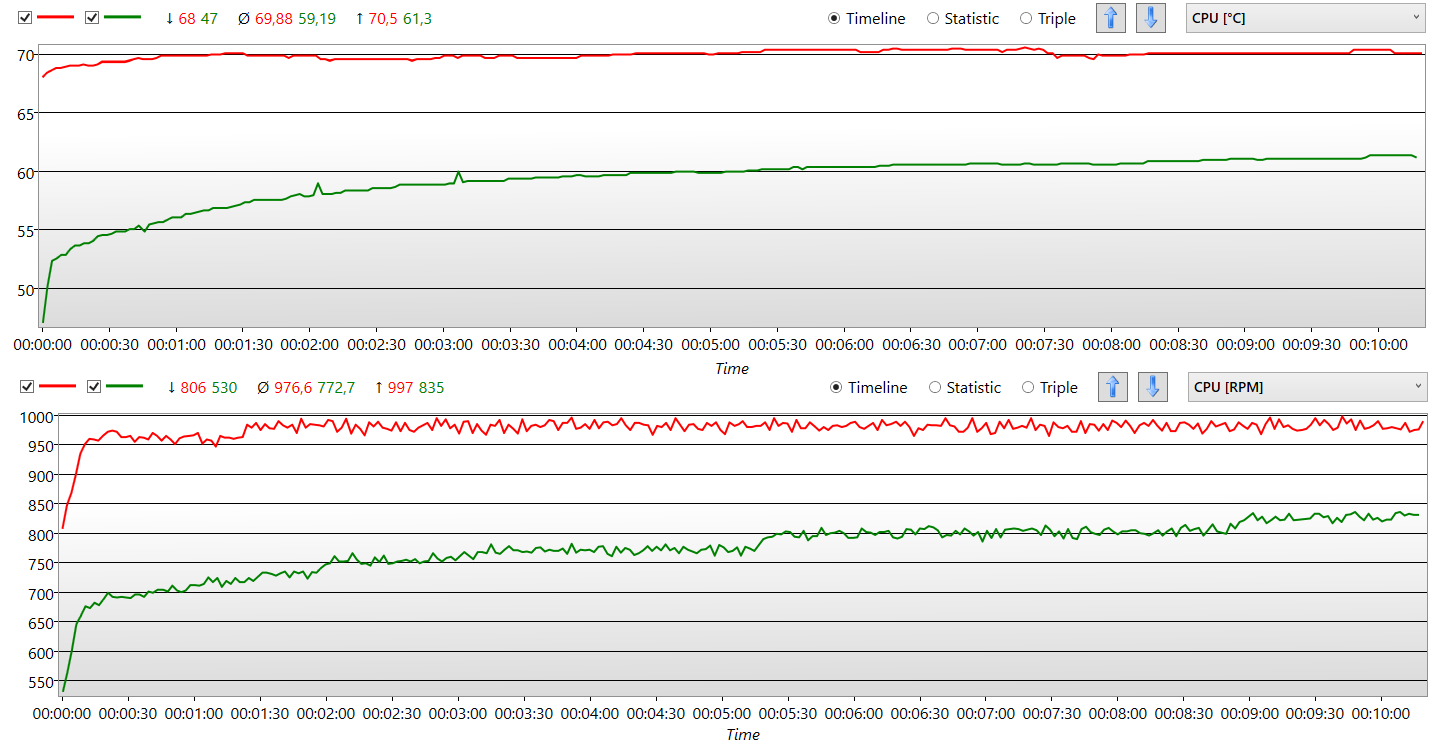Click the red average temperature value 69,88
The image size is (1433, 746).
pyautogui.click(x=274, y=19)
